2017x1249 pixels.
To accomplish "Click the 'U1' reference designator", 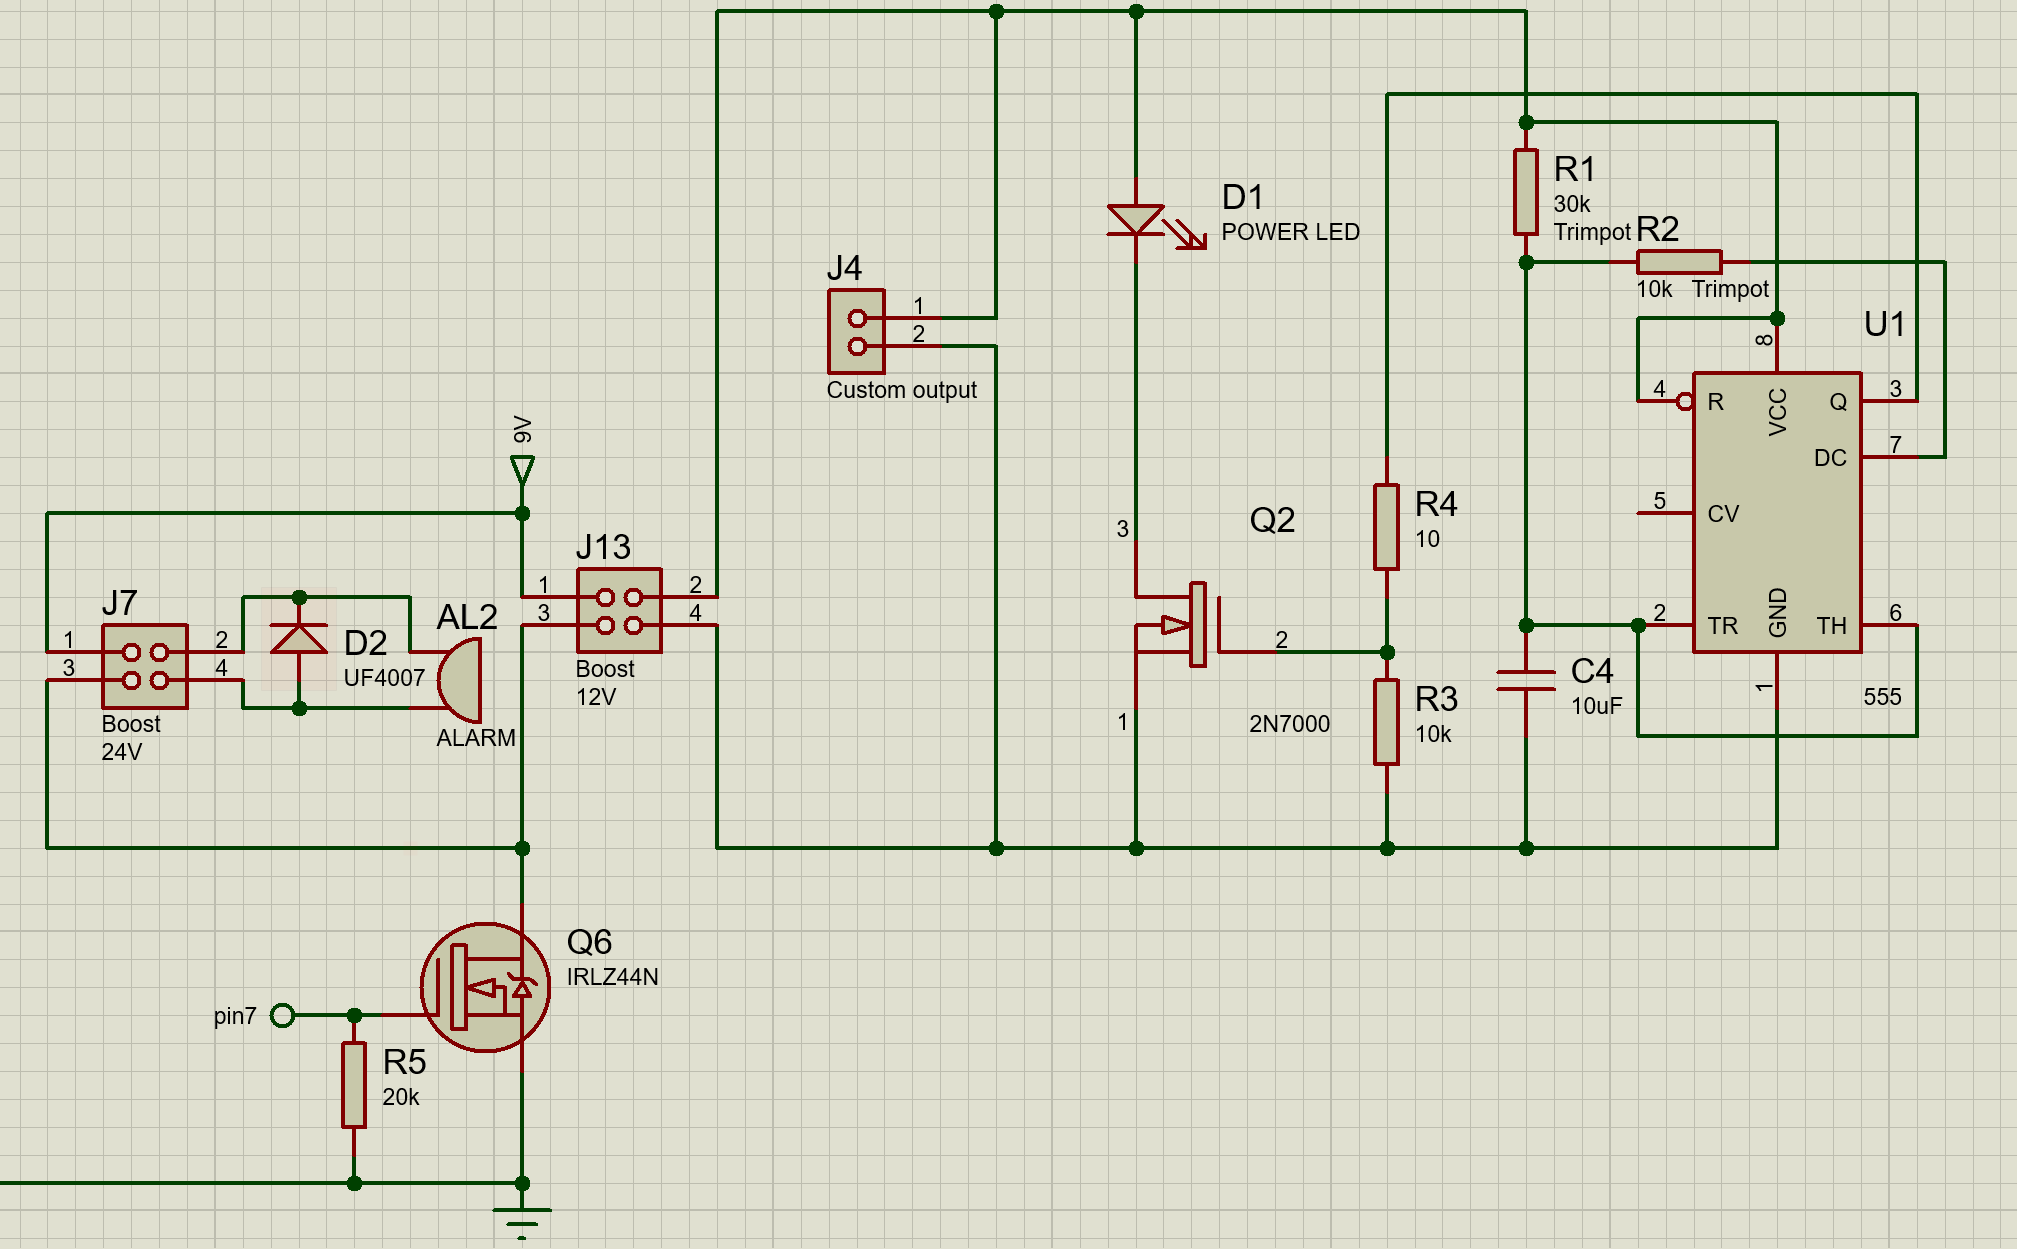I will pos(1885,324).
